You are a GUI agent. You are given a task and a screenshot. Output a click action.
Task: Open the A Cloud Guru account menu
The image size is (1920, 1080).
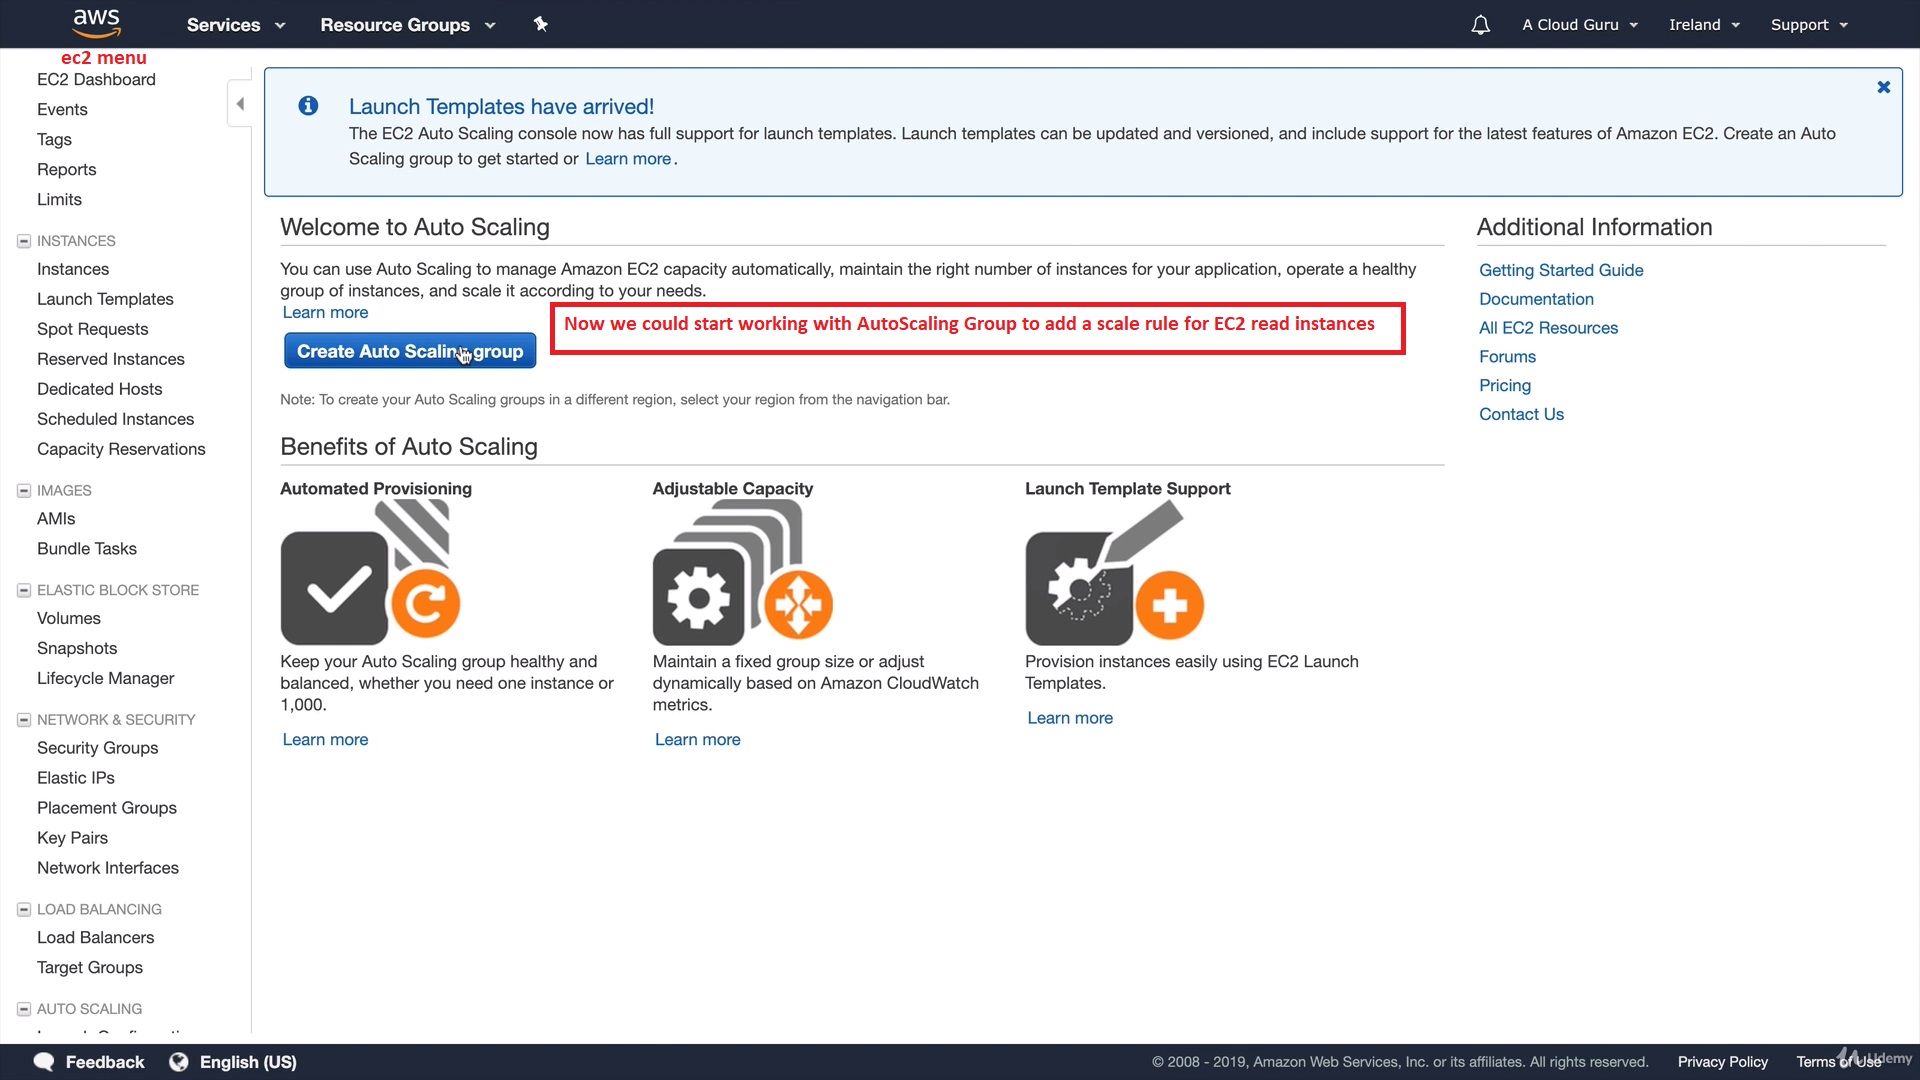1579,25
